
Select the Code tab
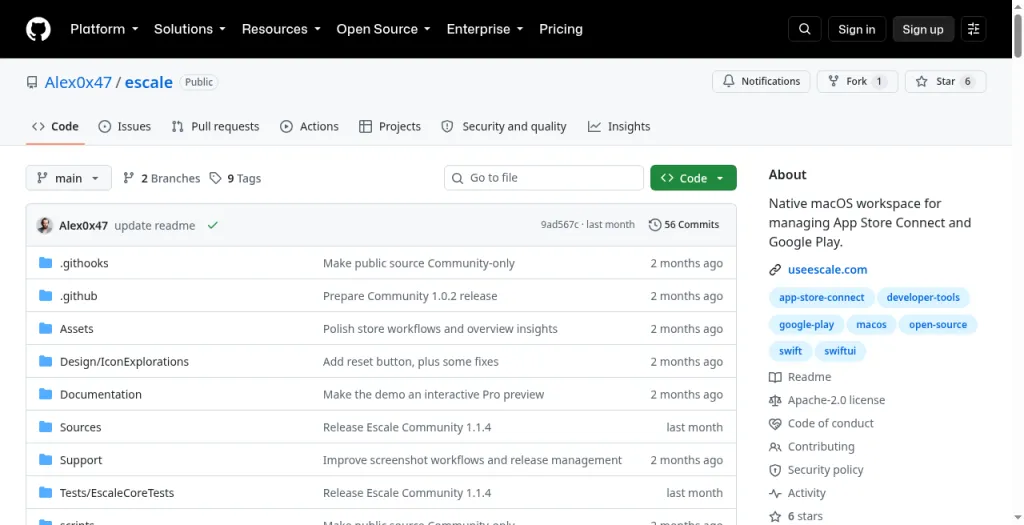pos(56,127)
